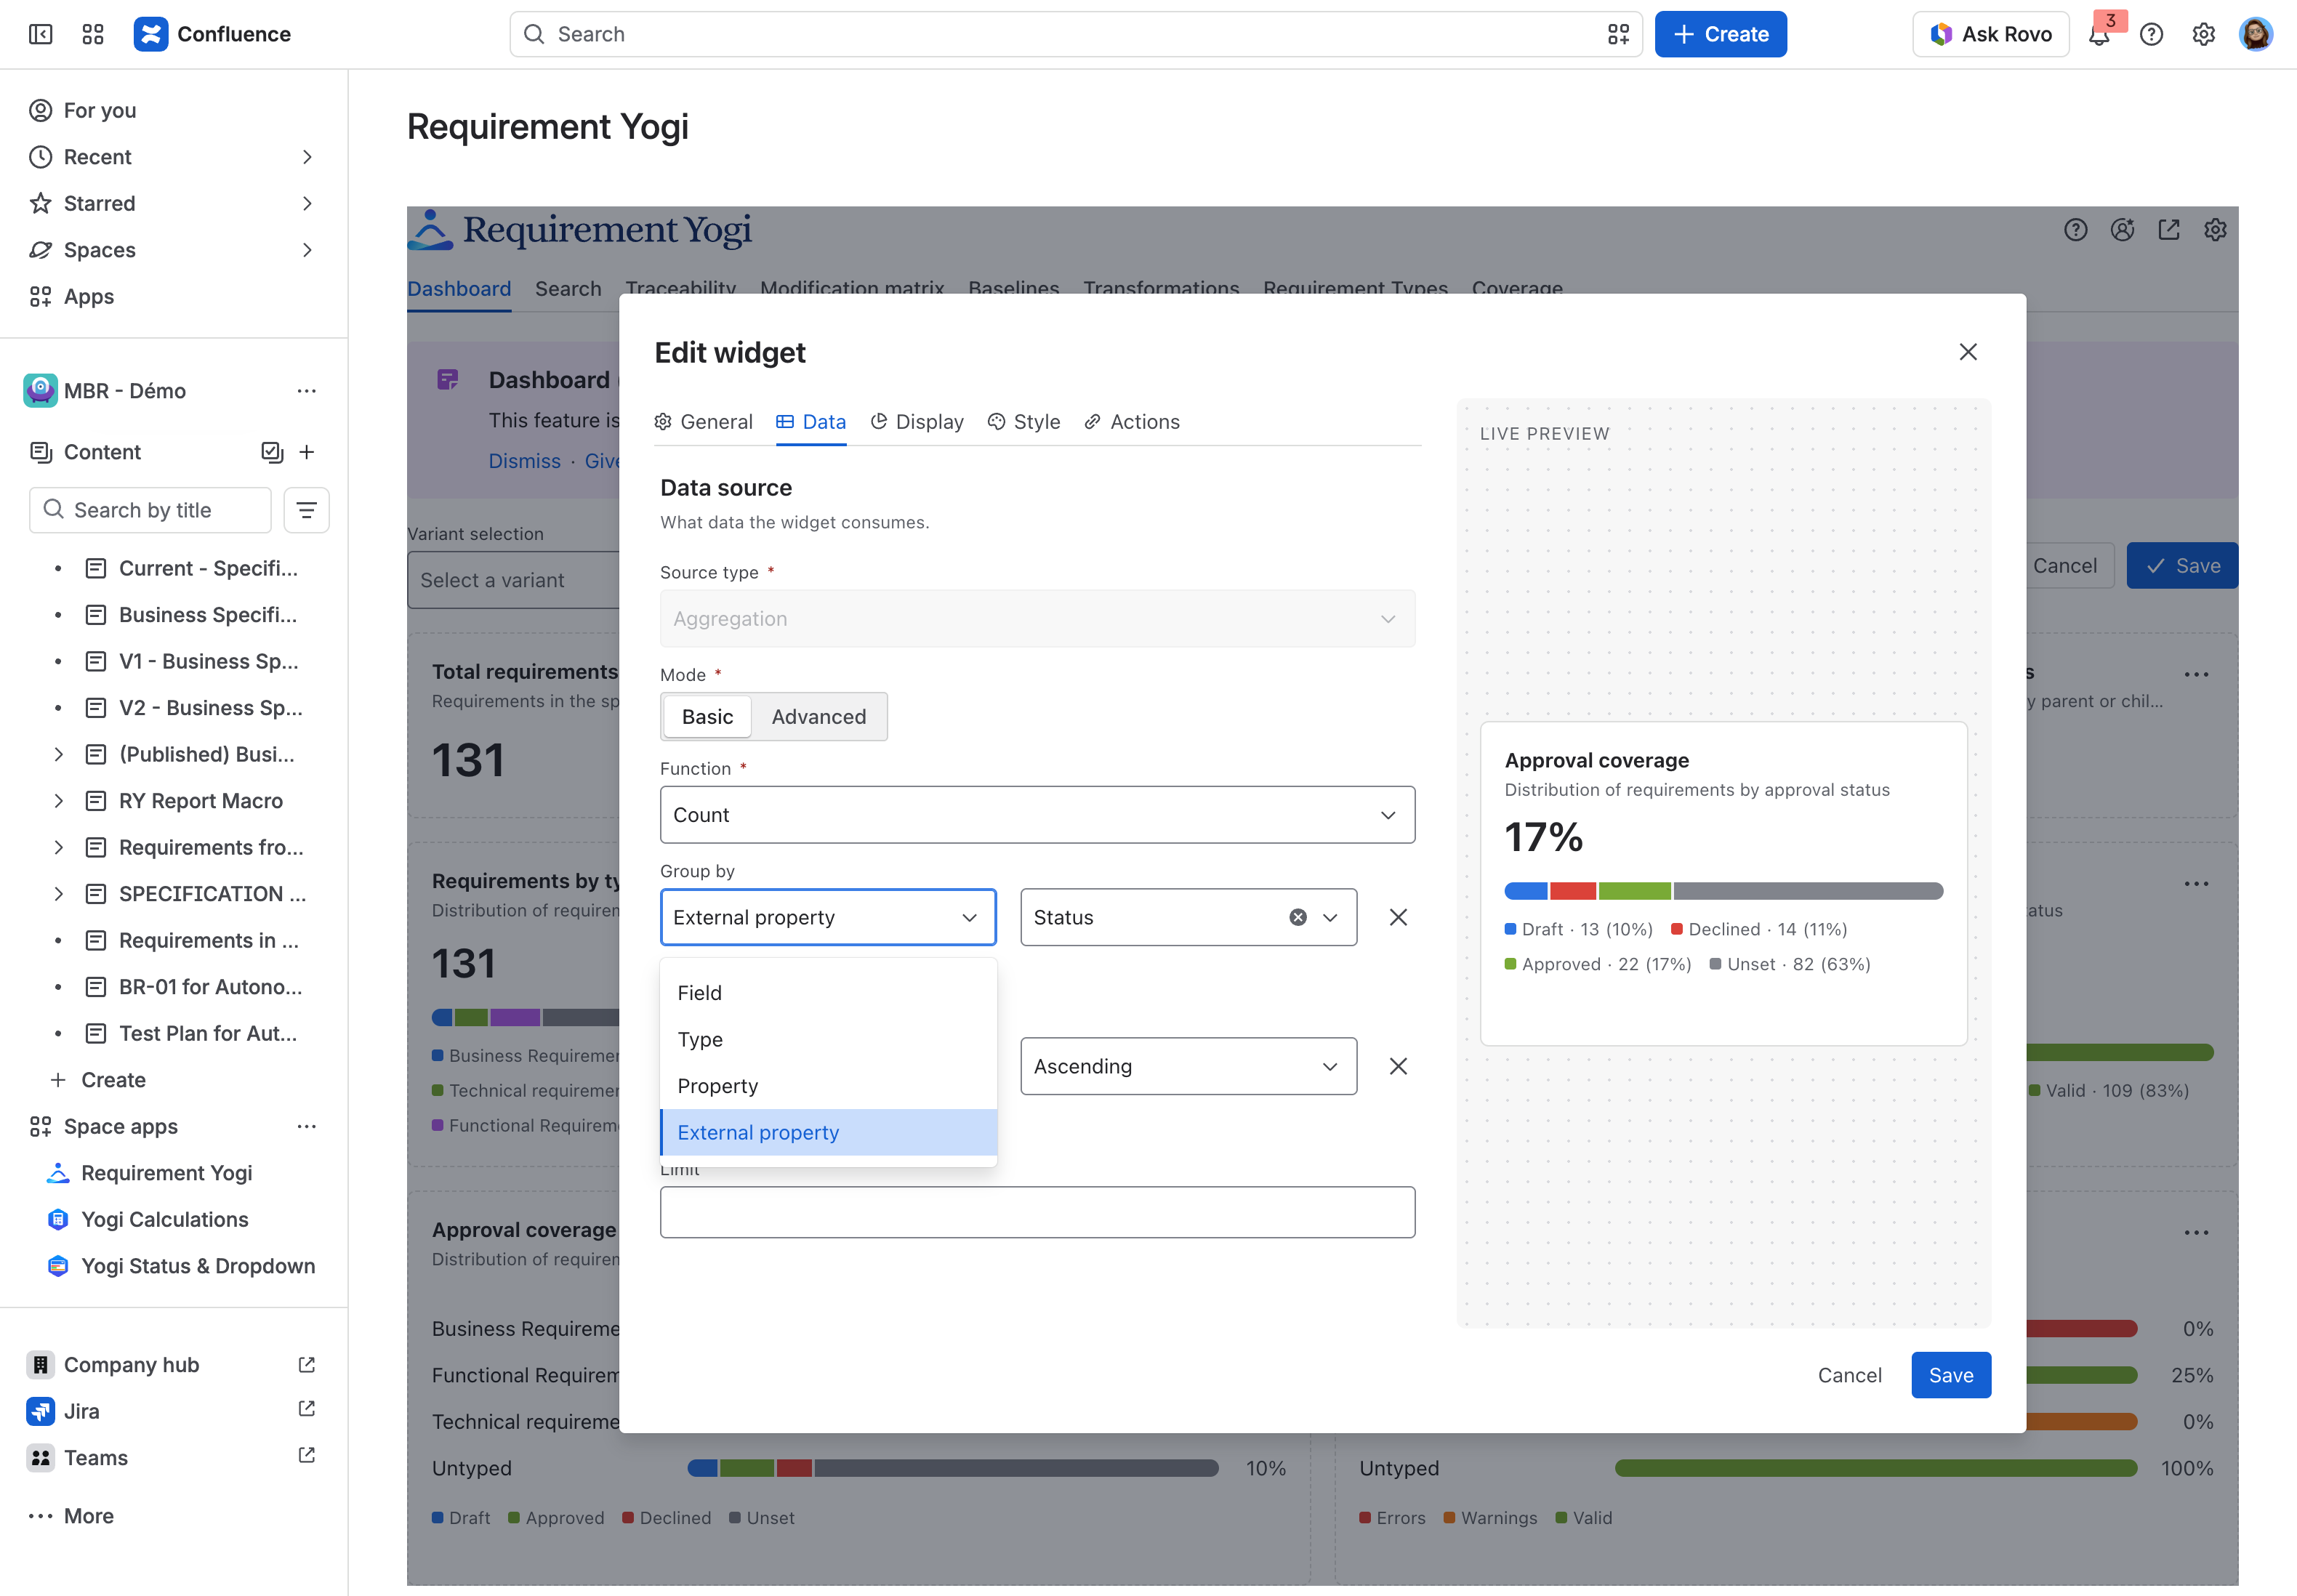Click the Draft blue segment in preview bar
2297x1596 pixels.
coord(1526,891)
